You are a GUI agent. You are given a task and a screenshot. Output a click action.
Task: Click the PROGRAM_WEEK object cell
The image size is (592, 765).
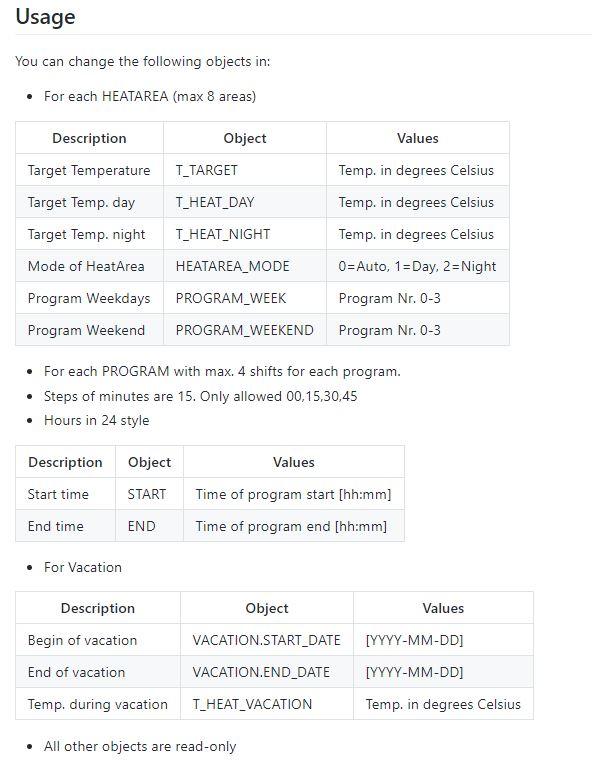[x=245, y=298]
